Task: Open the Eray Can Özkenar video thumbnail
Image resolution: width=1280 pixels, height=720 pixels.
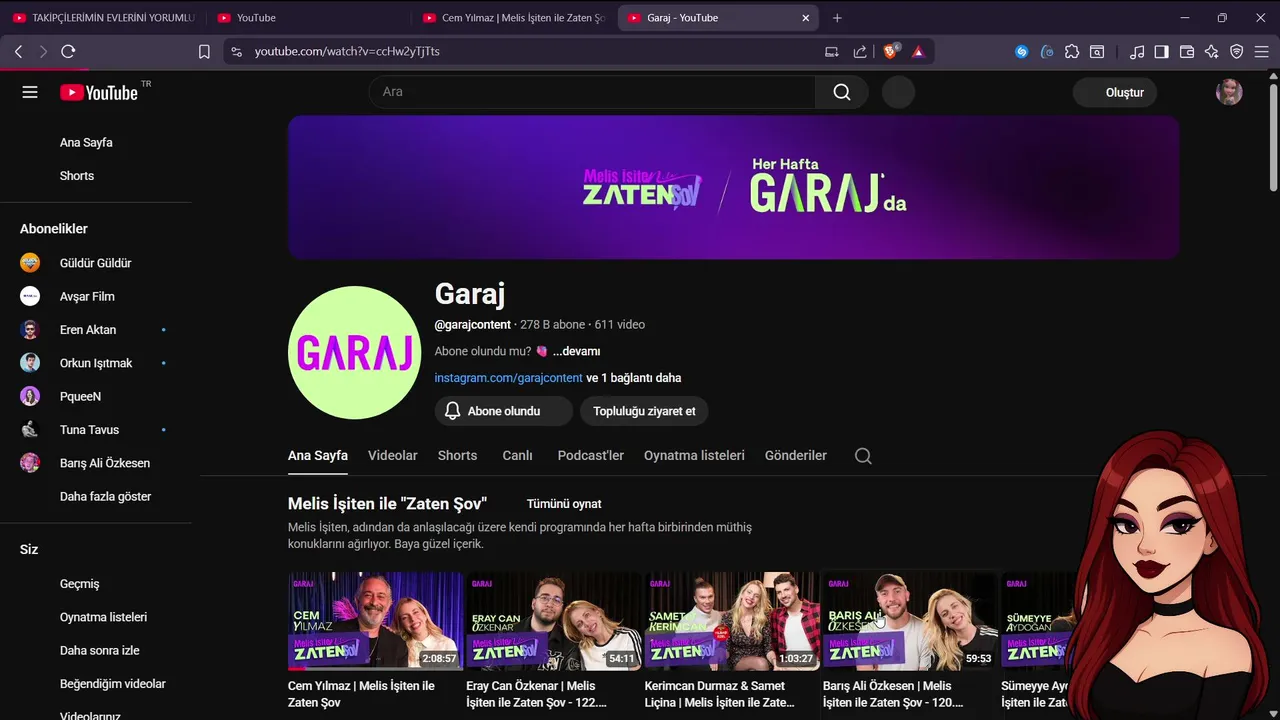Action: 553,620
